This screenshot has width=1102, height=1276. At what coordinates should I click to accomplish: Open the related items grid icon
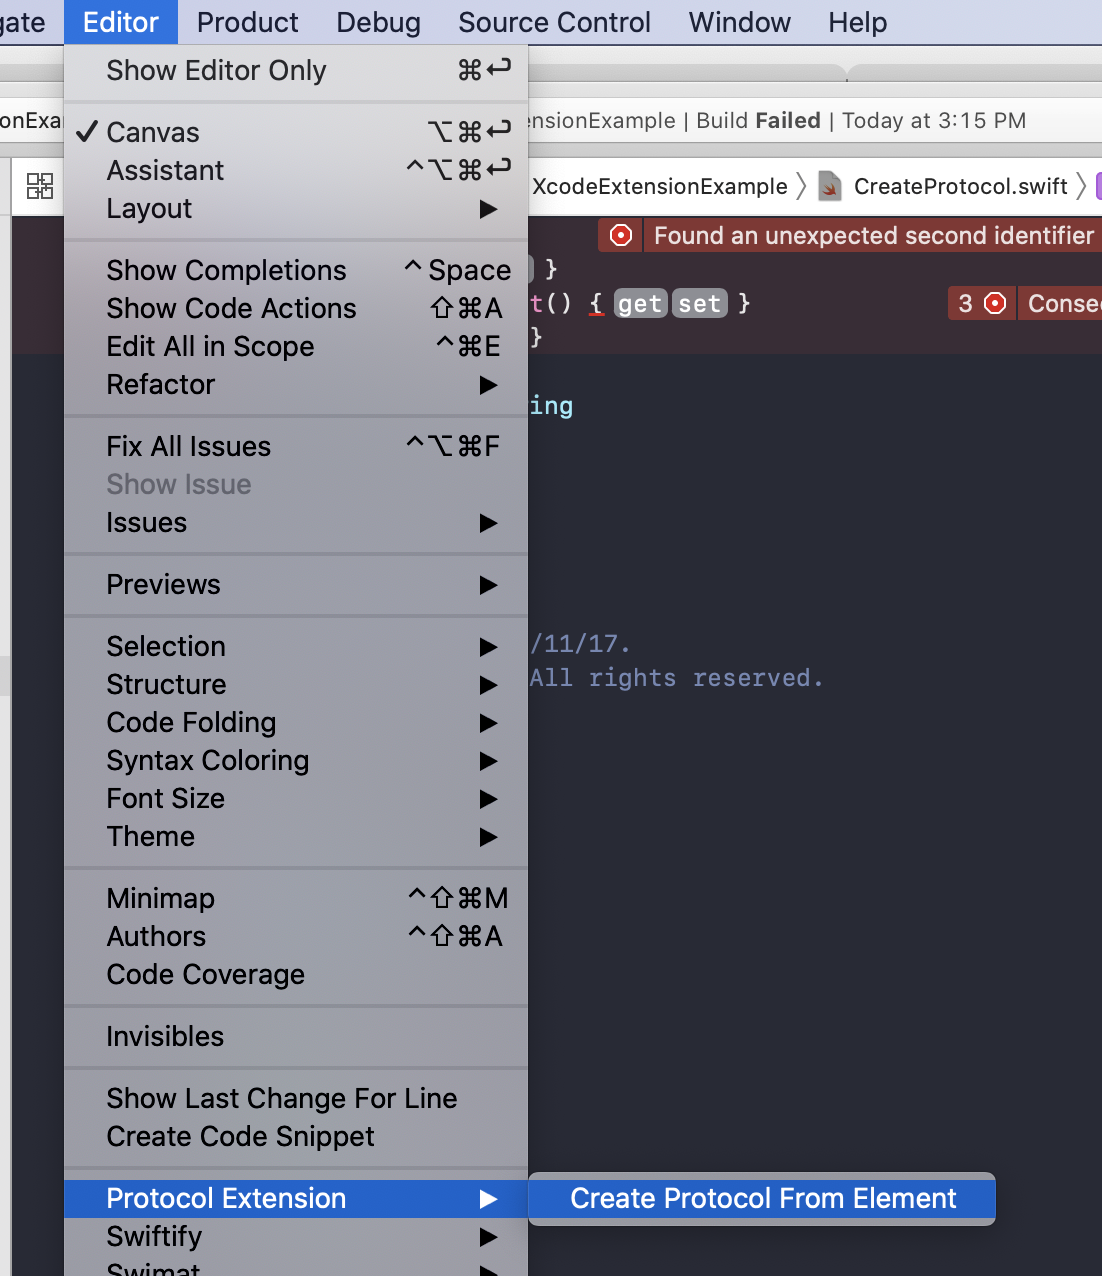(40, 186)
